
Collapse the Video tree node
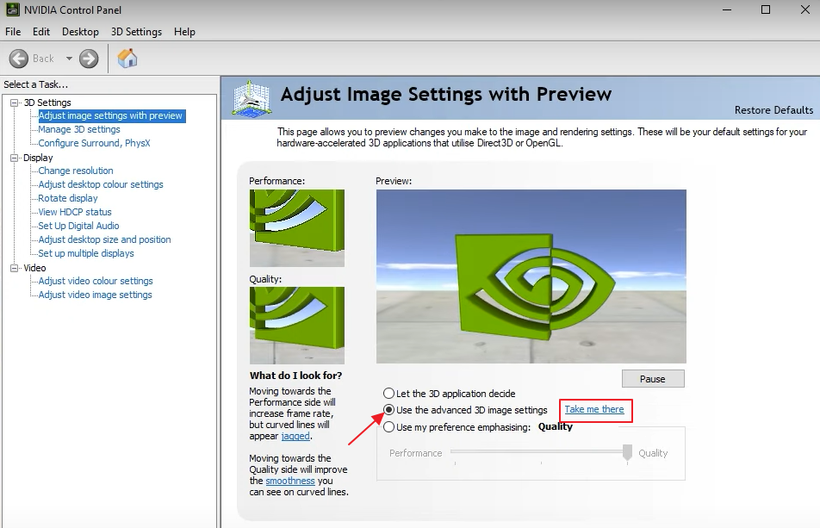[14, 268]
